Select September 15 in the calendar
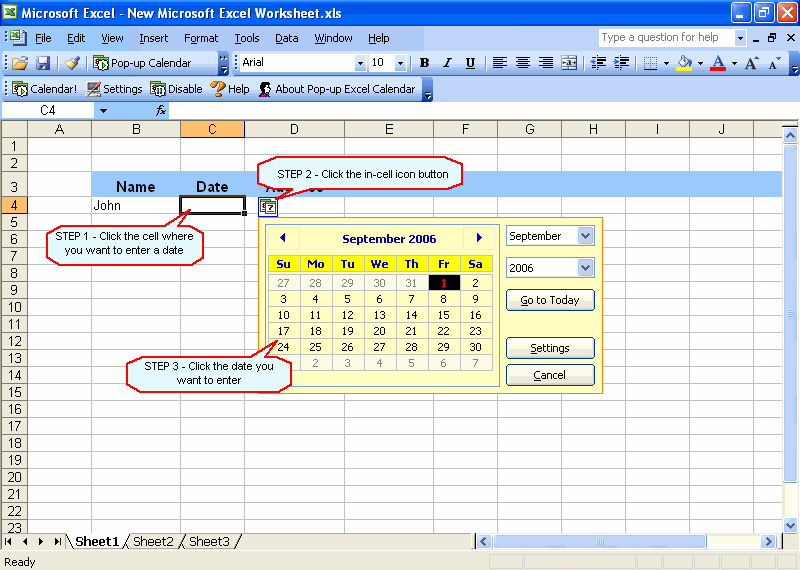800x570 pixels. tap(444, 315)
